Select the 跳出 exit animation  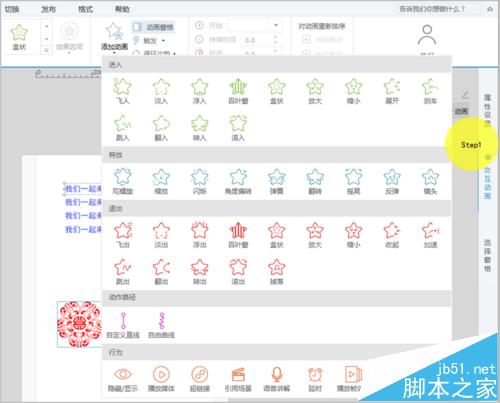coord(123,272)
